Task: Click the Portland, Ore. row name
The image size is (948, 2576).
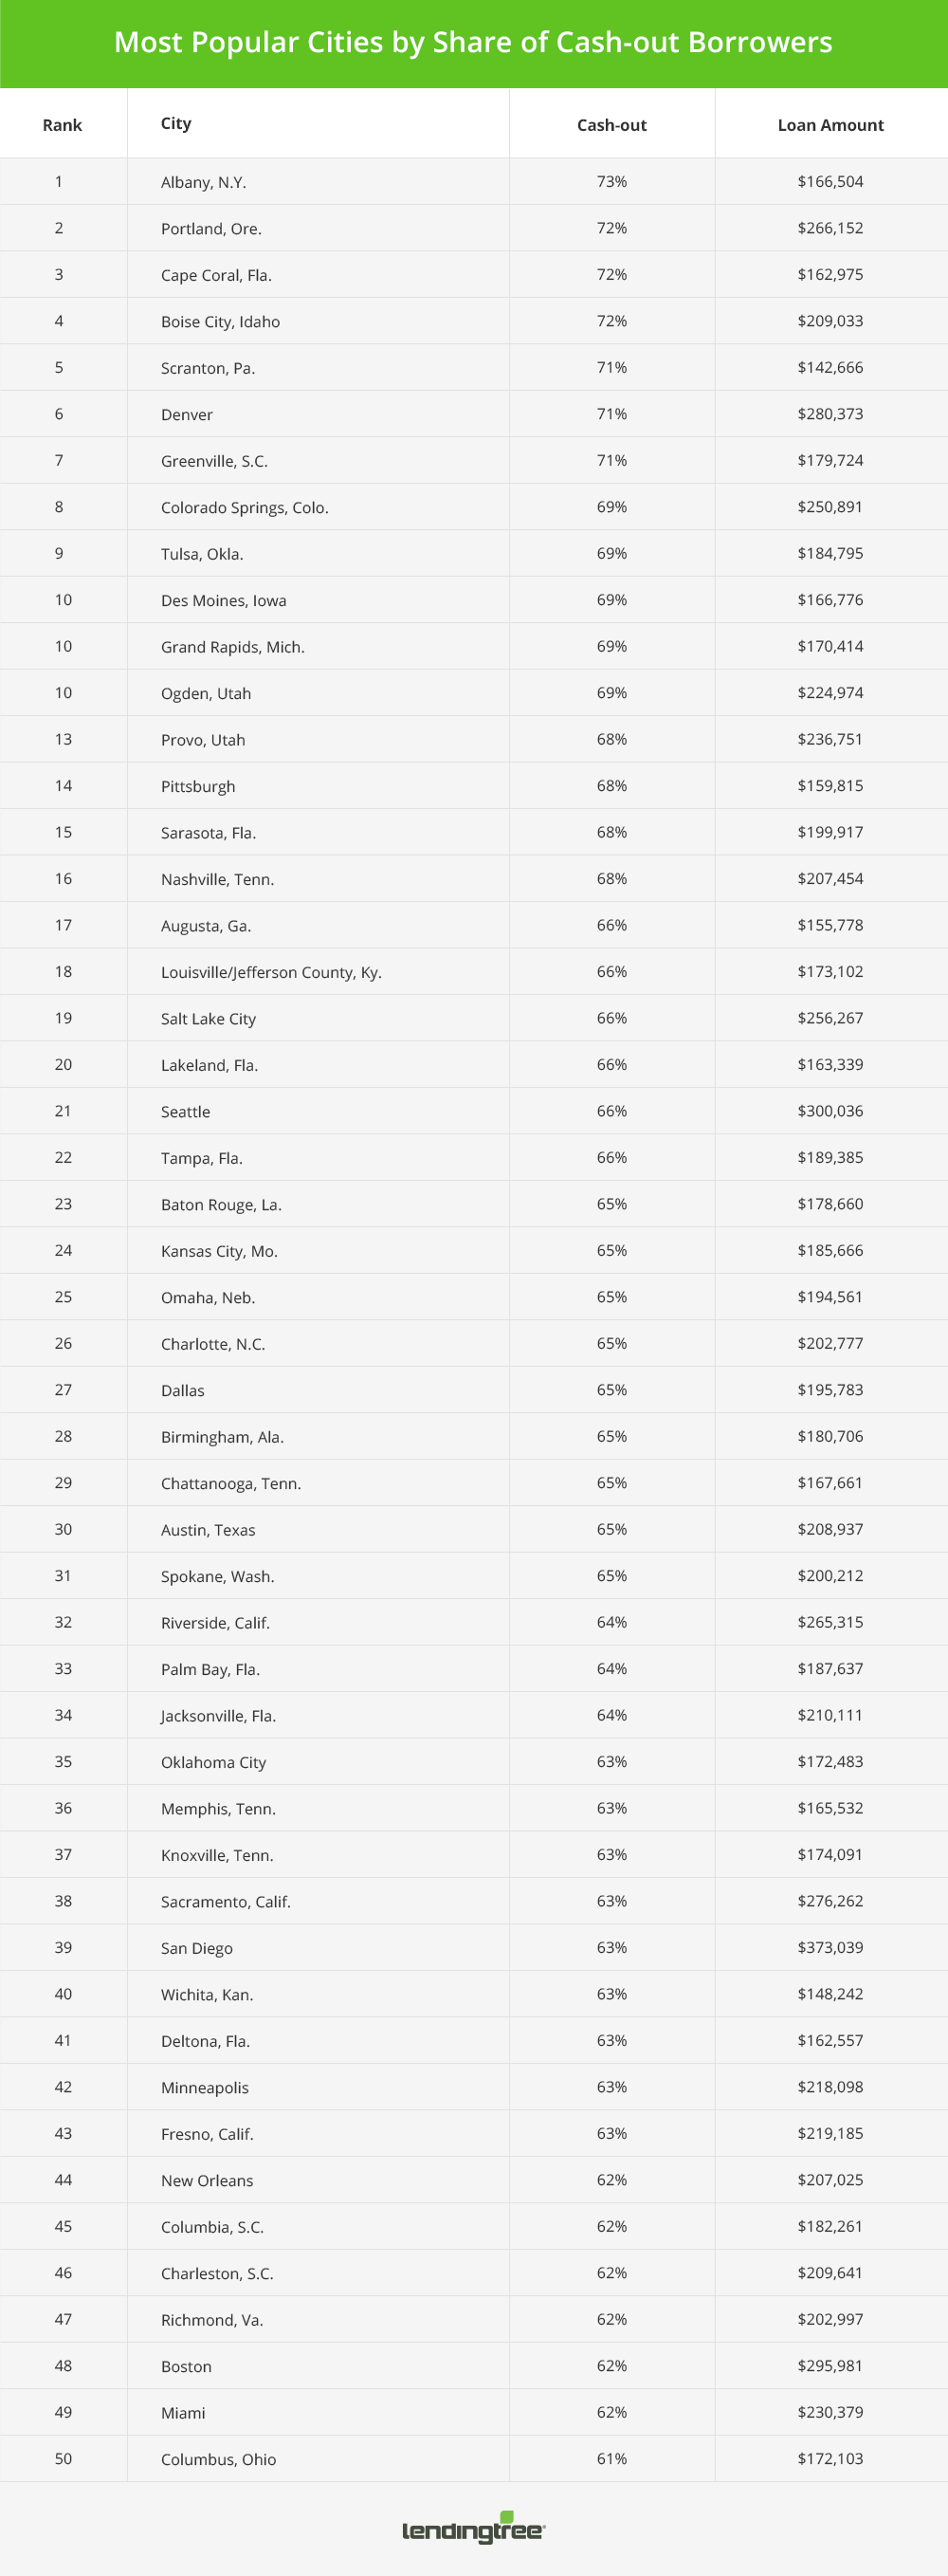Action: (211, 228)
